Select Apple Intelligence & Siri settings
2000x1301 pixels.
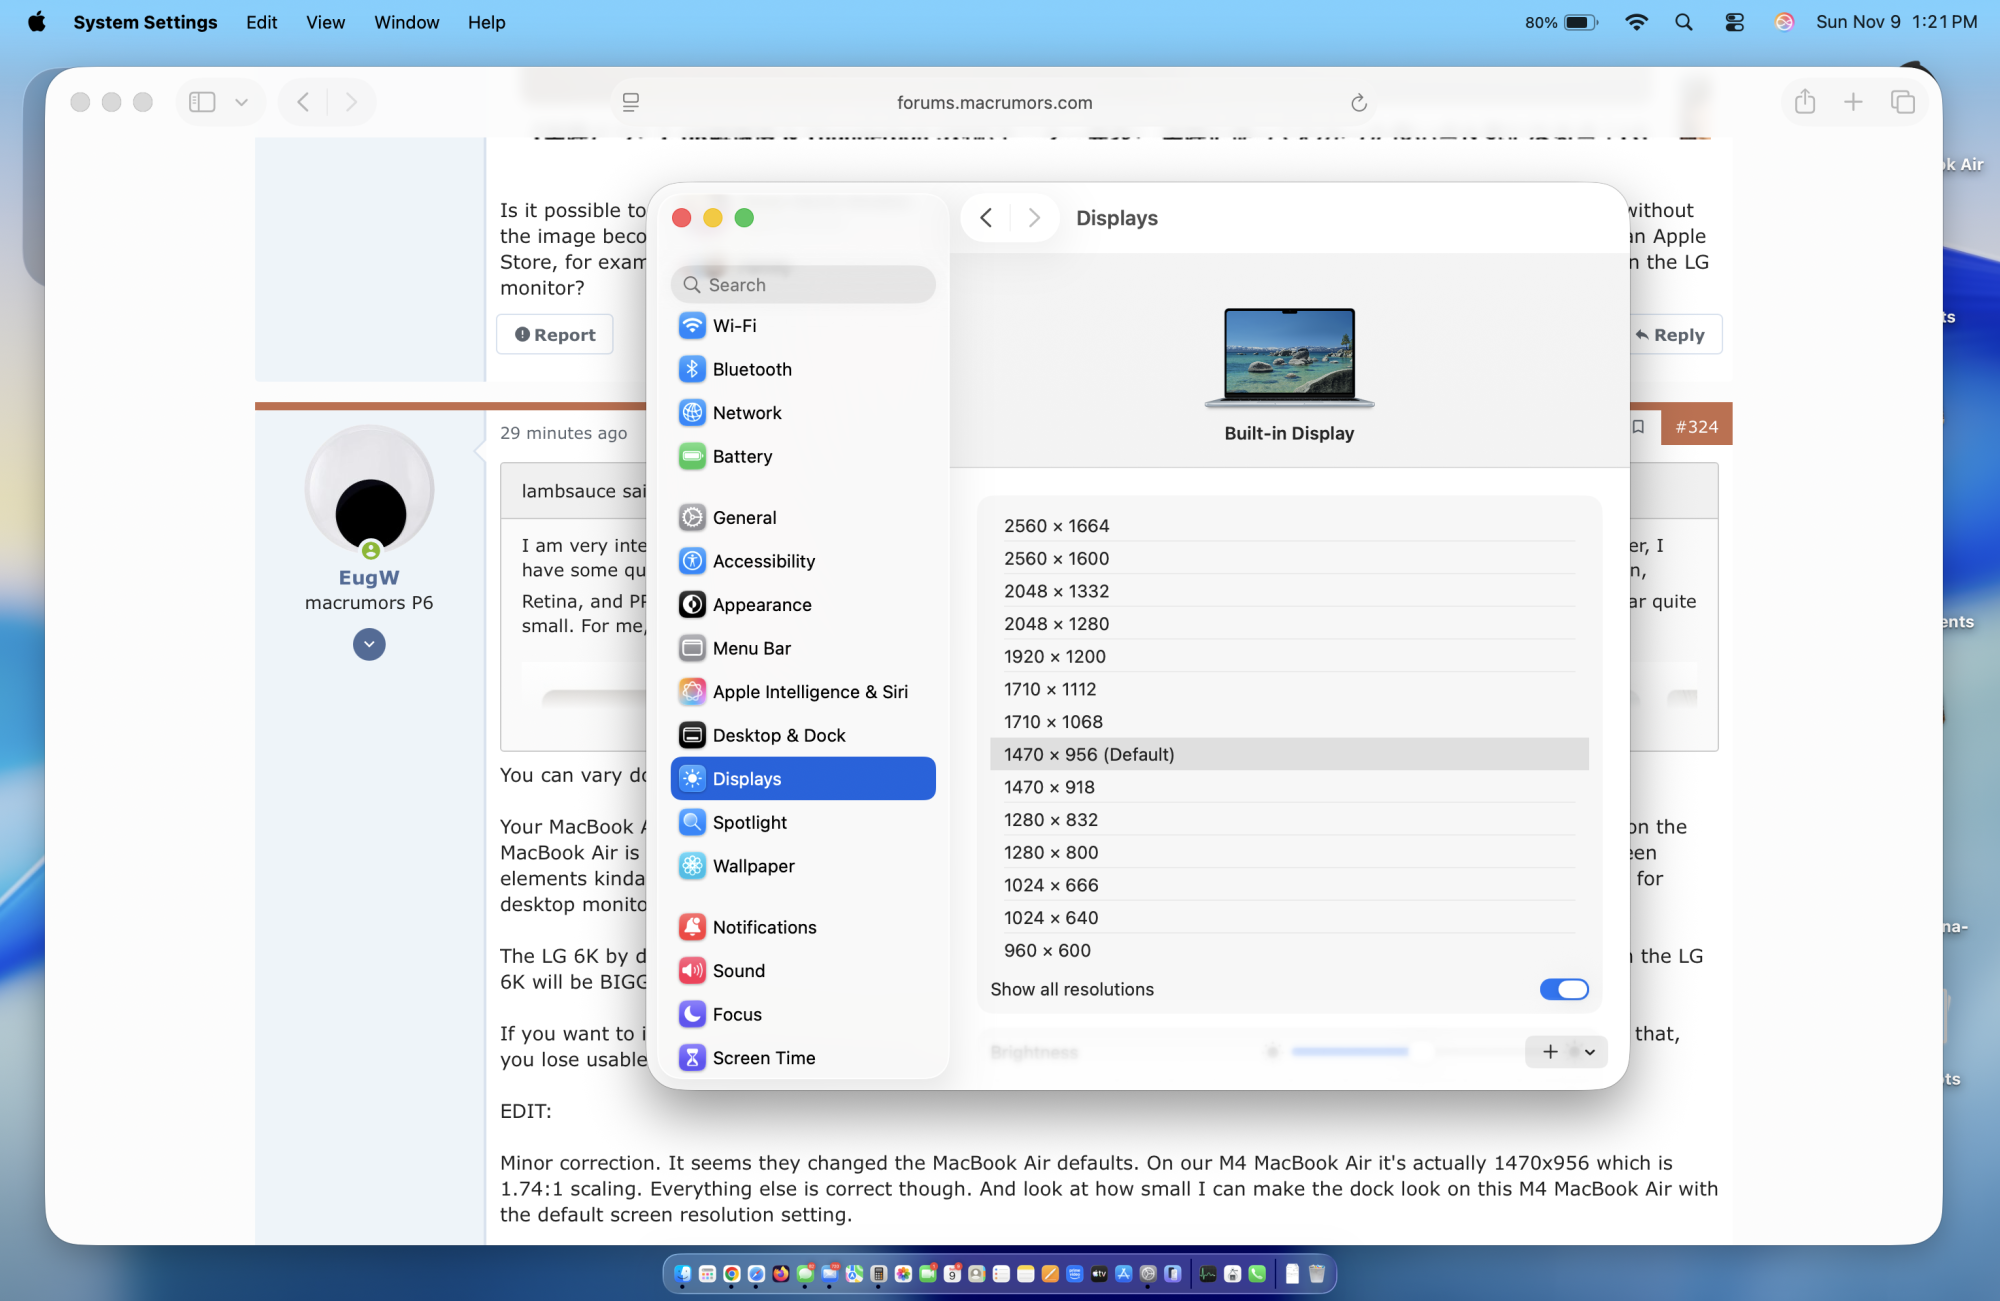point(810,691)
